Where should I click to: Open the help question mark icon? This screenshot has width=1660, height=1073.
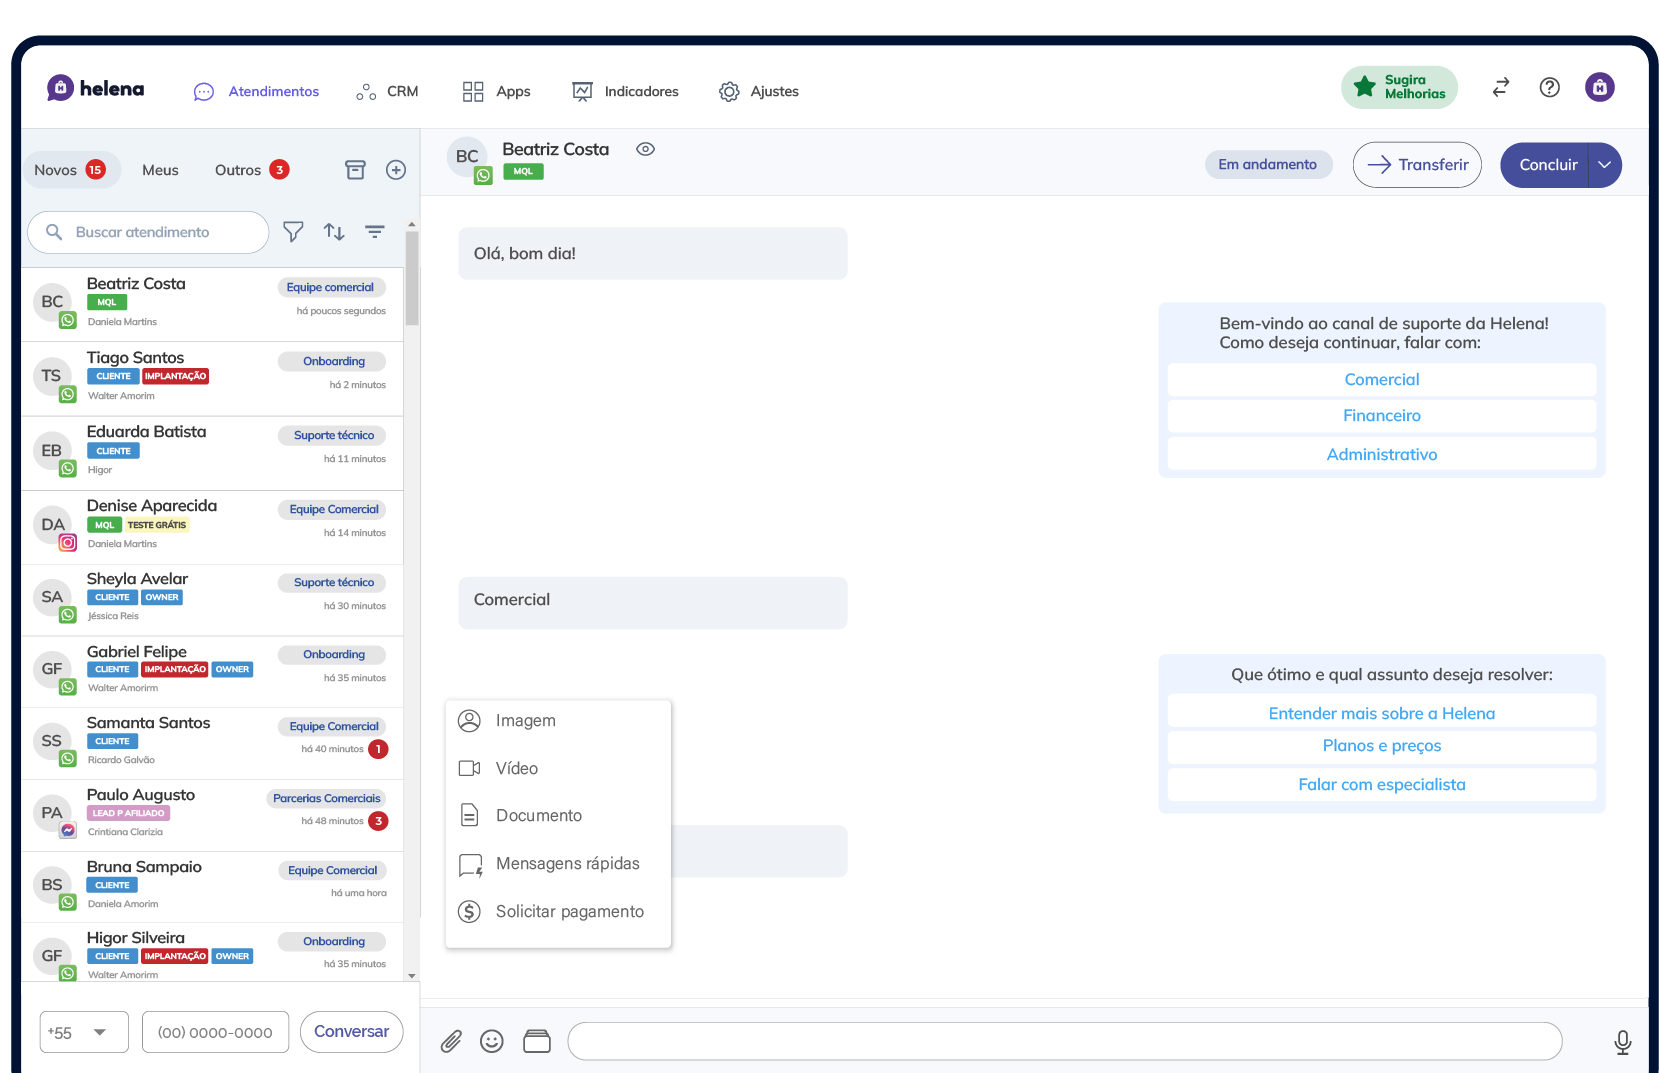click(x=1549, y=87)
